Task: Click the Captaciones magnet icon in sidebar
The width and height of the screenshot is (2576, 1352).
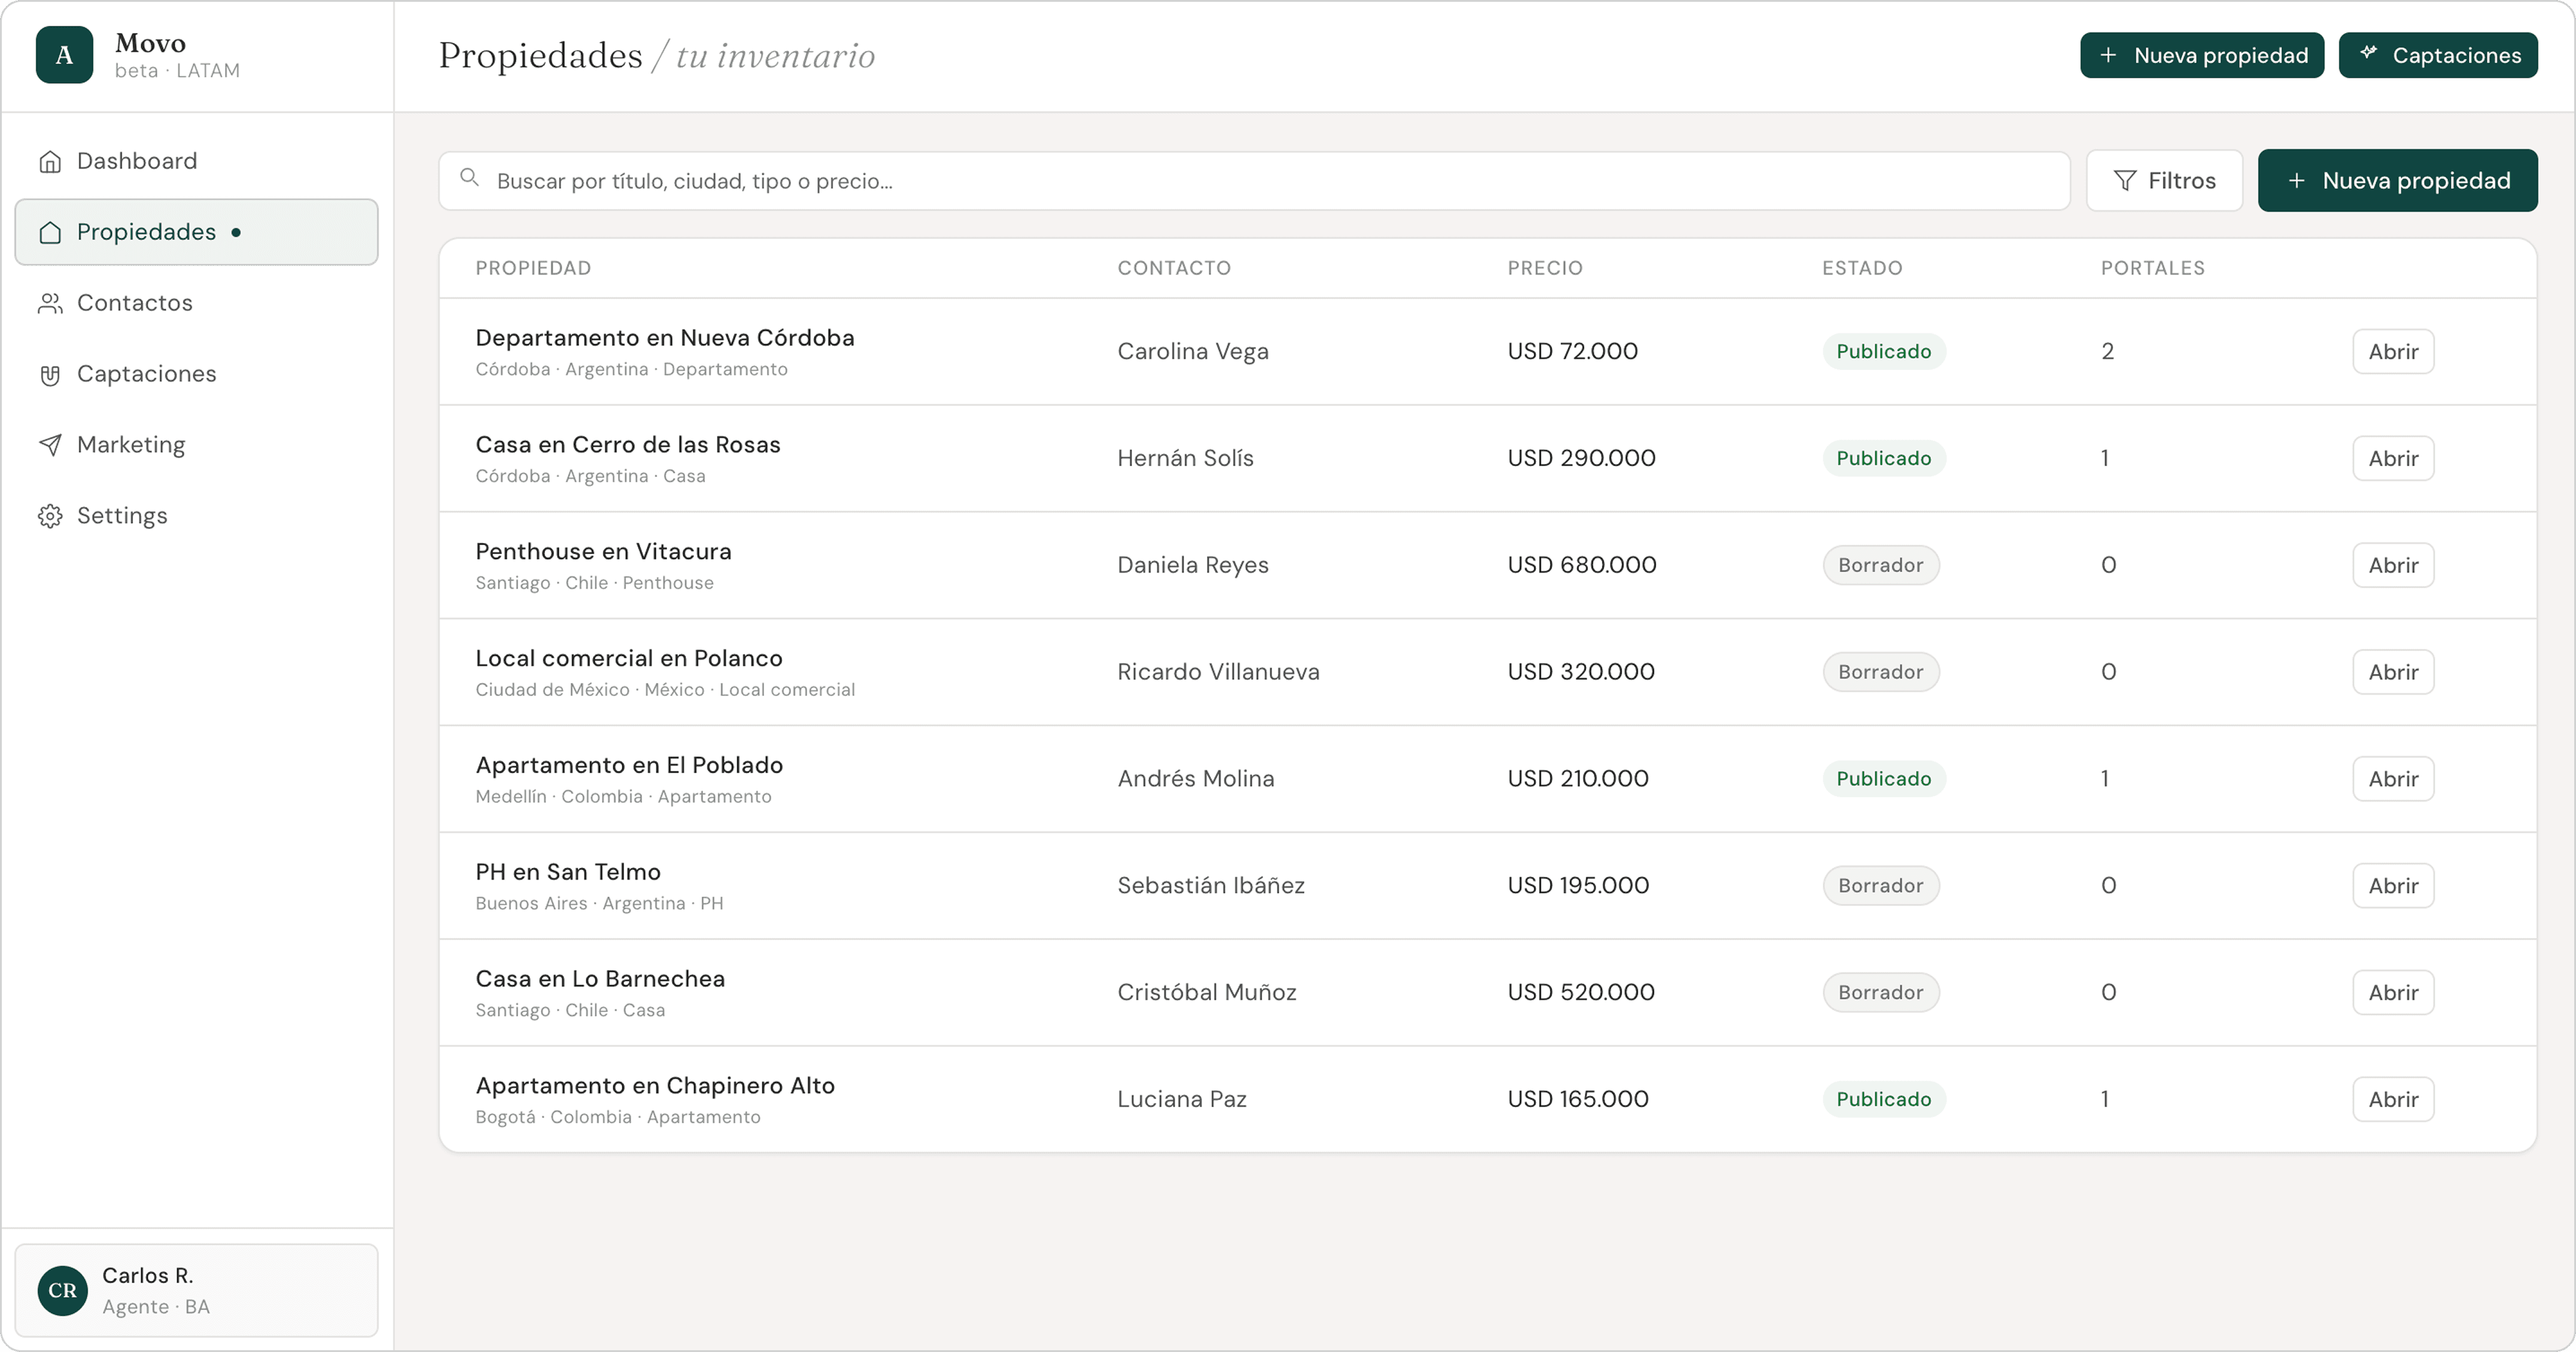Action: (x=50, y=375)
